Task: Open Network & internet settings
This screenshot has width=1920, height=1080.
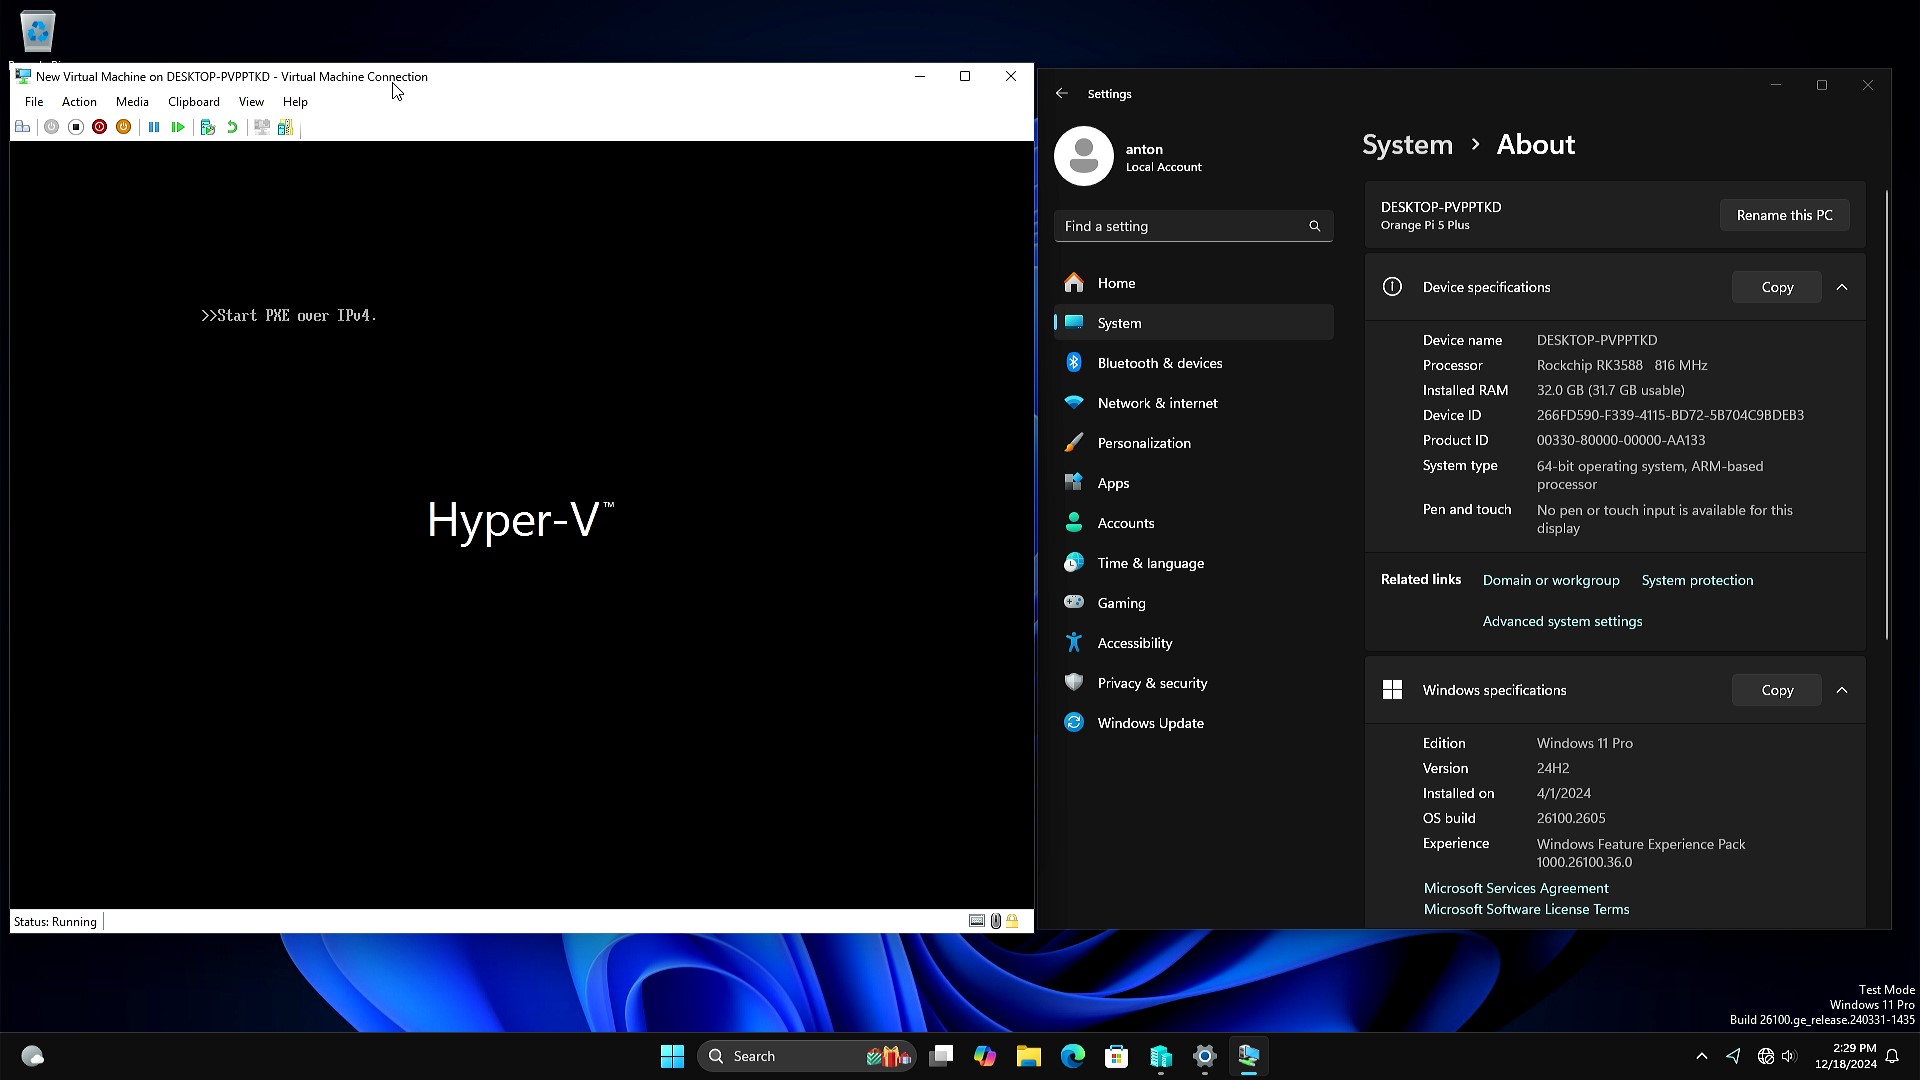Action: click(1193, 403)
